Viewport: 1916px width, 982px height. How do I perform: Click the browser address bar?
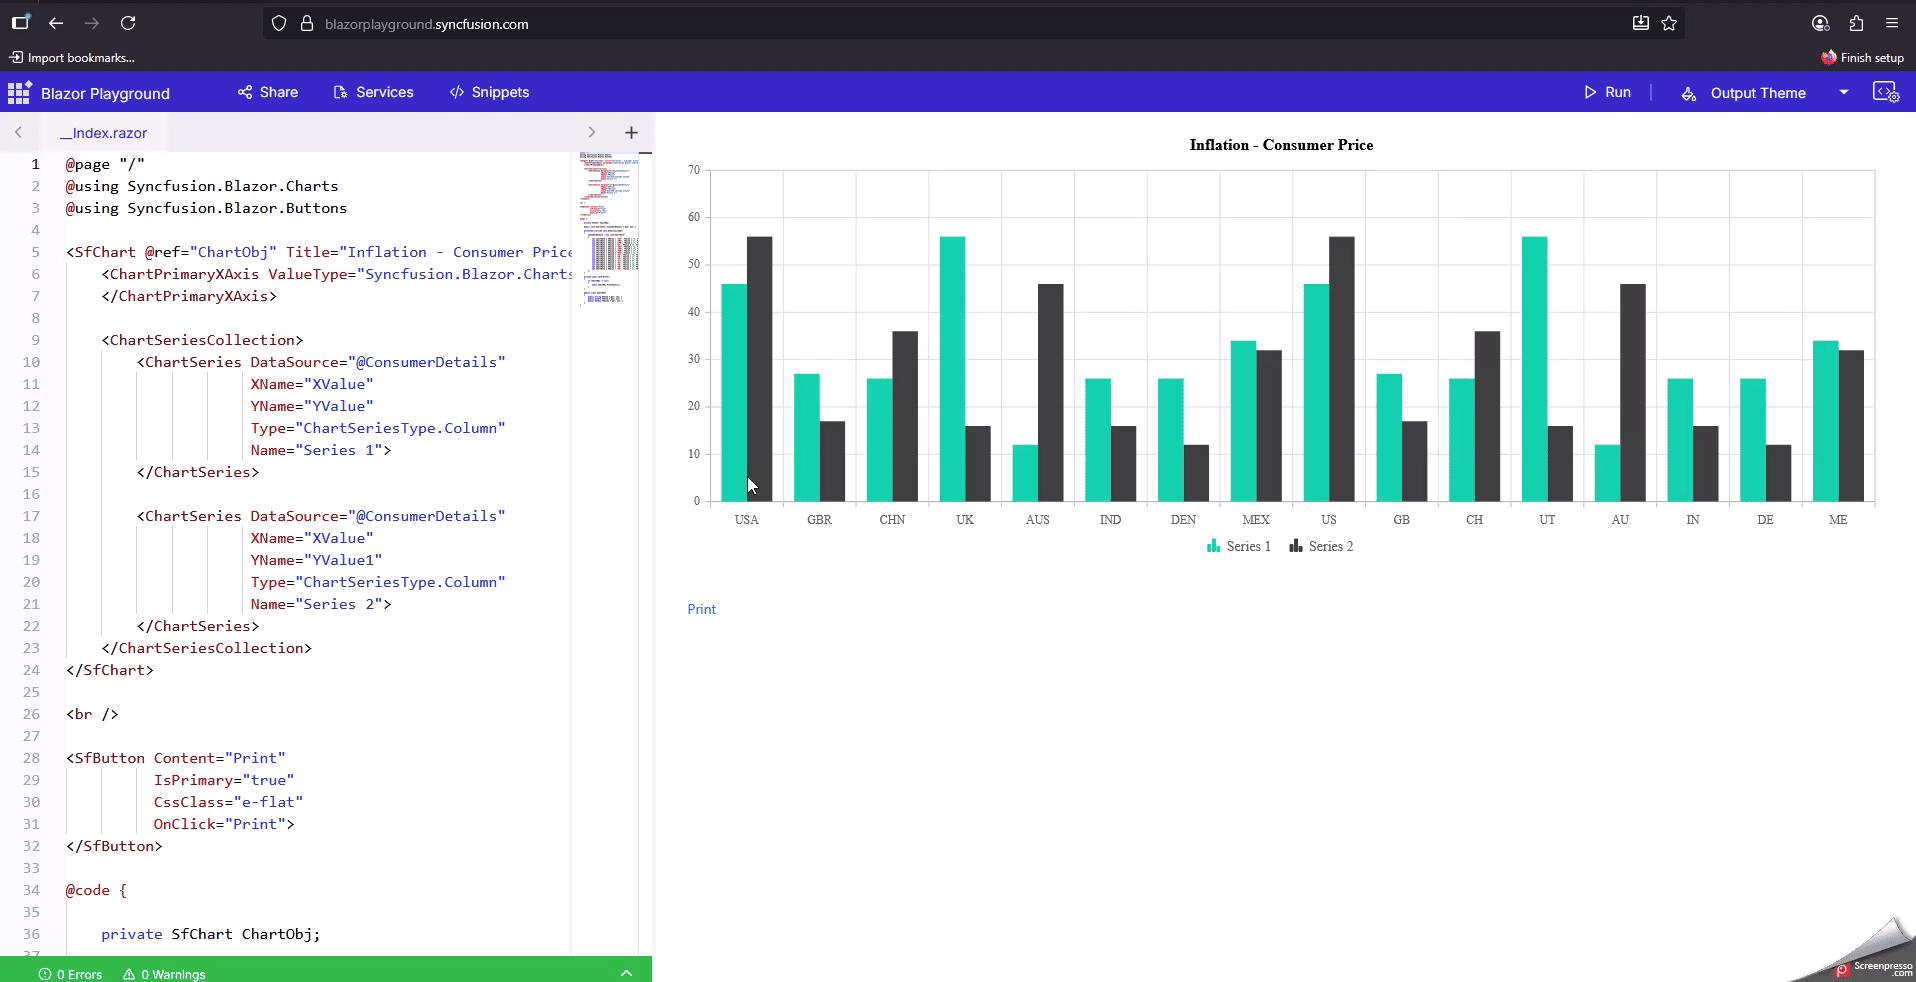900,24
